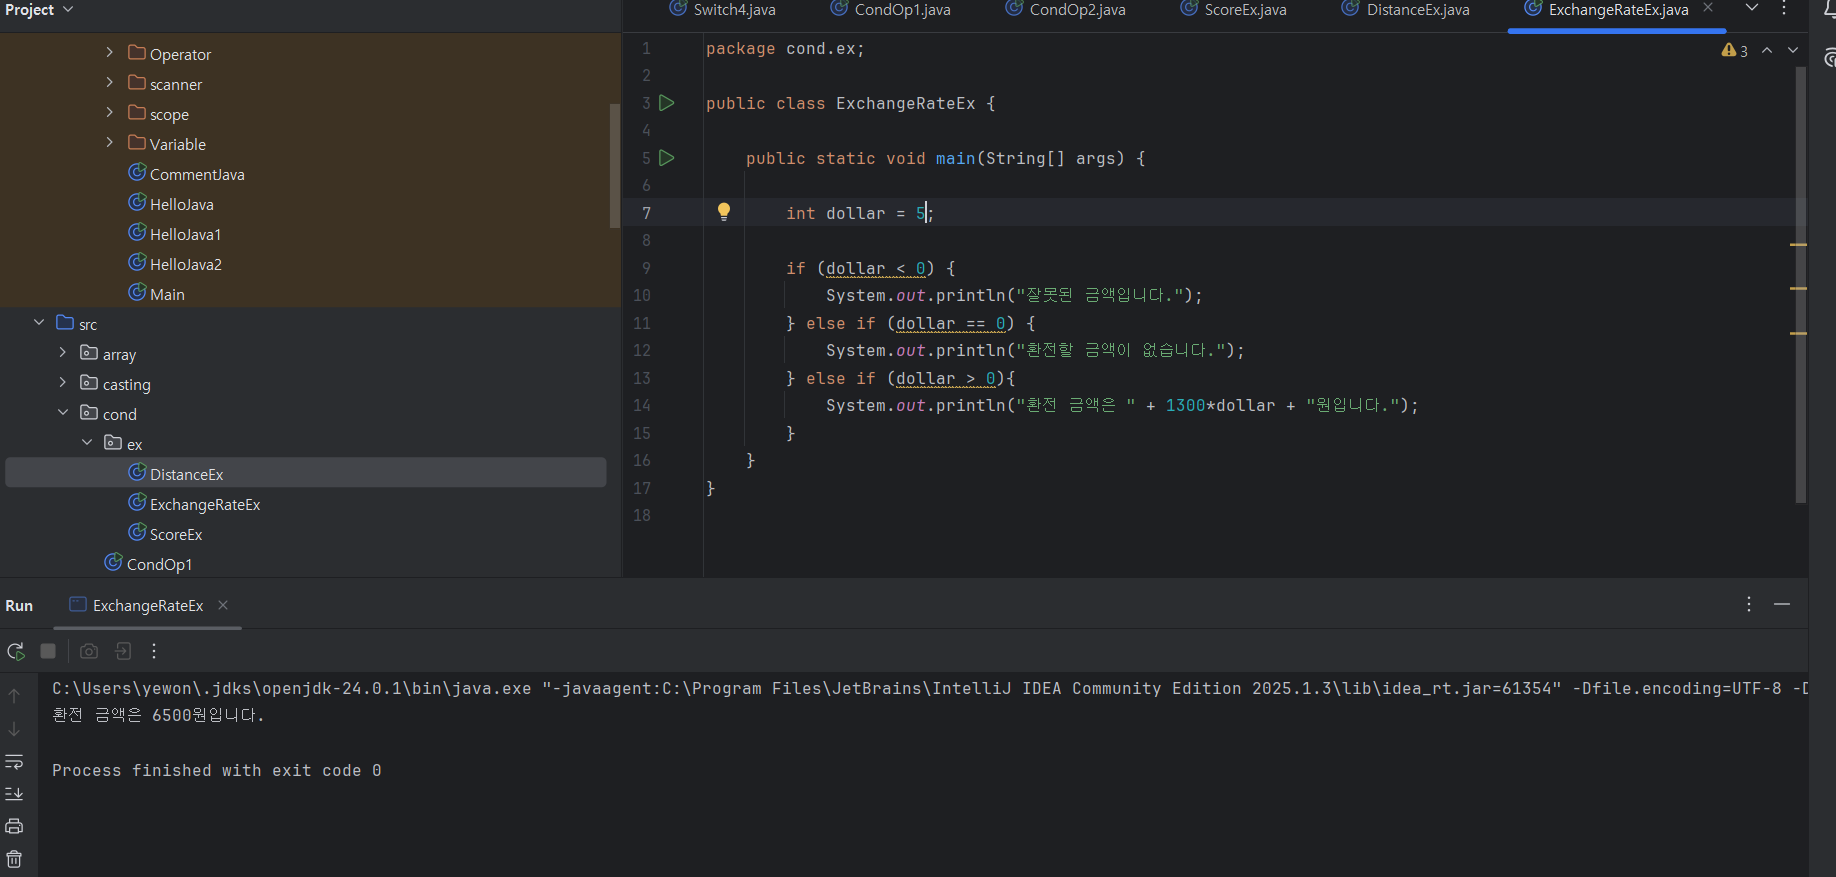Collapse the ex package
Screen dimensions: 1836x877
pyautogui.click(x=87, y=442)
